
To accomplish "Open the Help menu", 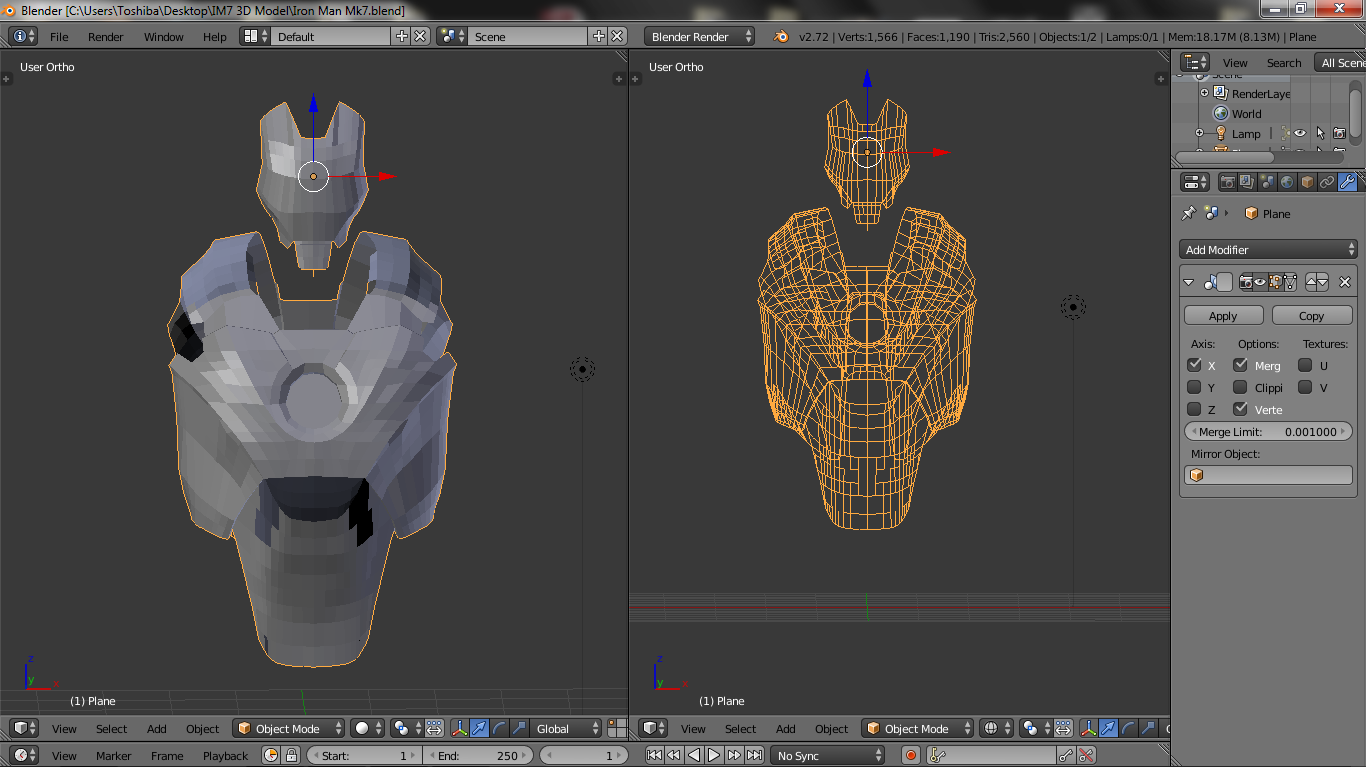I will [215, 37].
